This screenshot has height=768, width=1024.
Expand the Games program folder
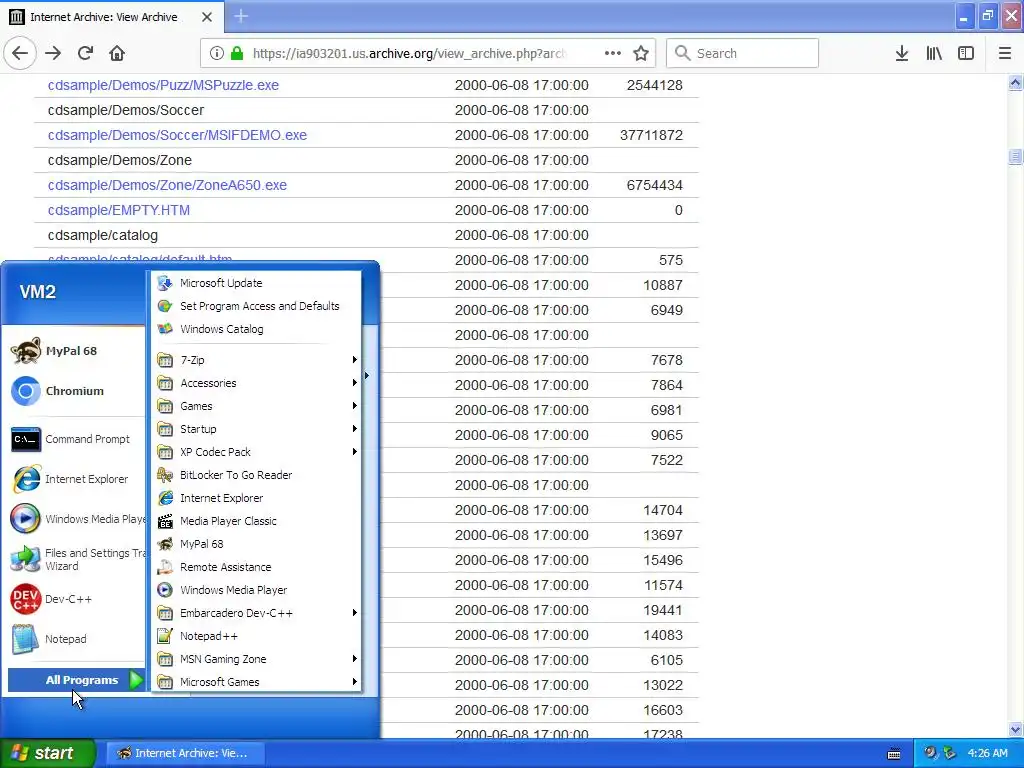(x=256, y=406)
